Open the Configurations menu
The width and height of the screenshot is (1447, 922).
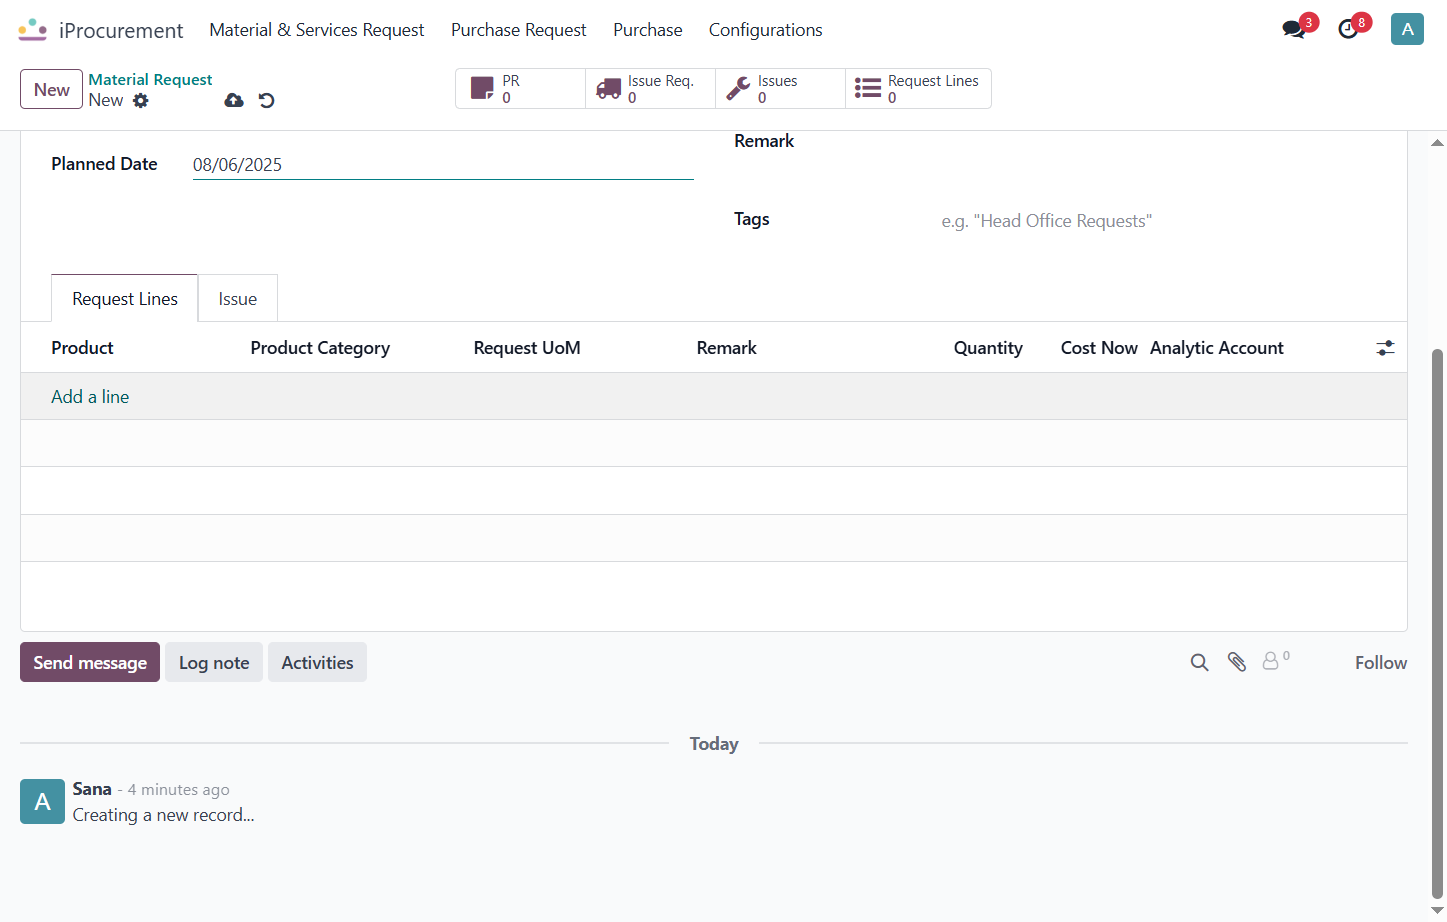point(766,30)
